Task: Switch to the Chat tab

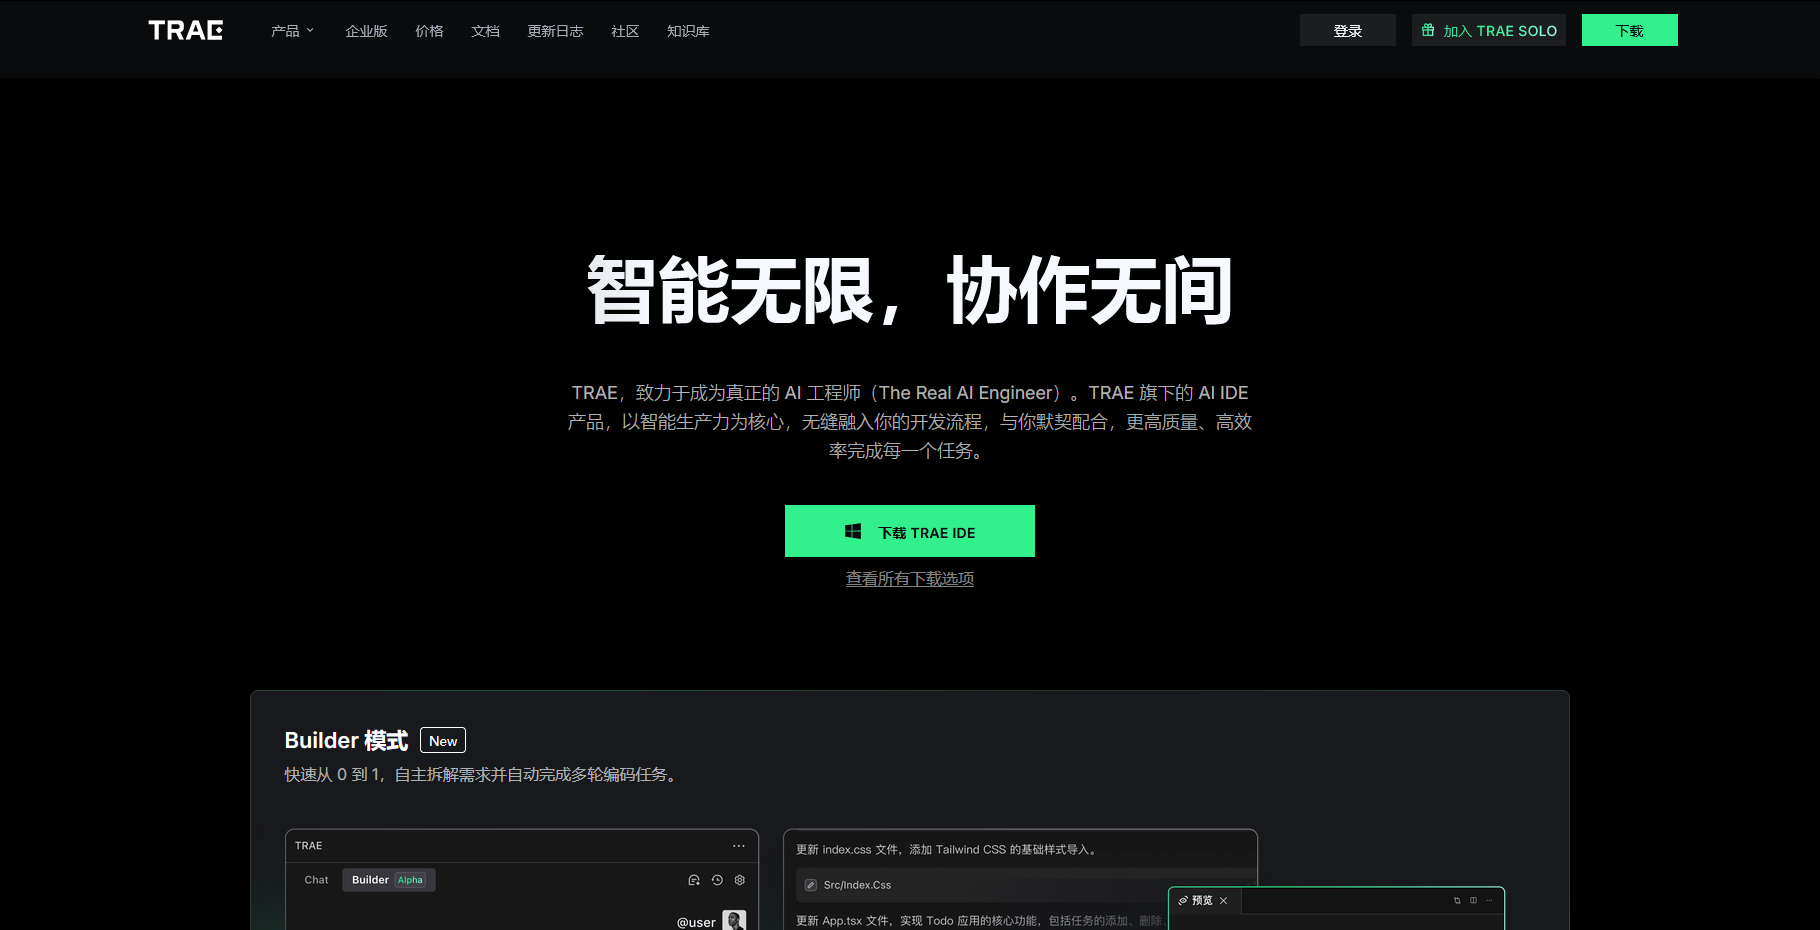Action: (x=316, y=880)
